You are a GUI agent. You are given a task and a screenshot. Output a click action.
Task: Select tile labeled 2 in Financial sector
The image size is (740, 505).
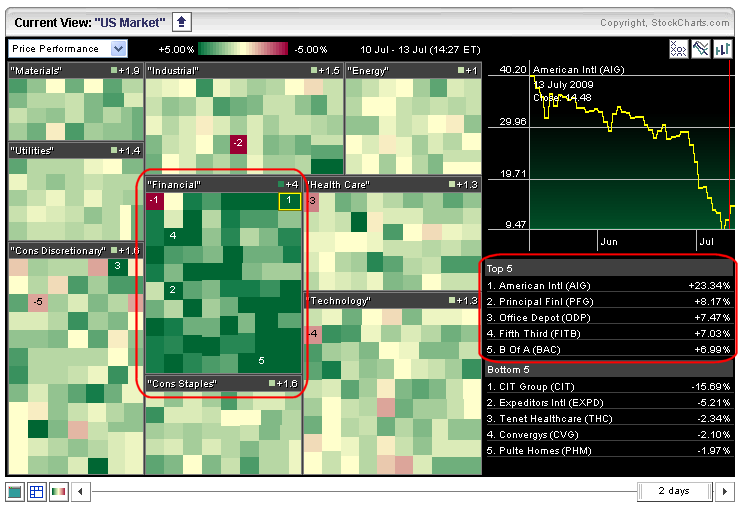[173, 290]
